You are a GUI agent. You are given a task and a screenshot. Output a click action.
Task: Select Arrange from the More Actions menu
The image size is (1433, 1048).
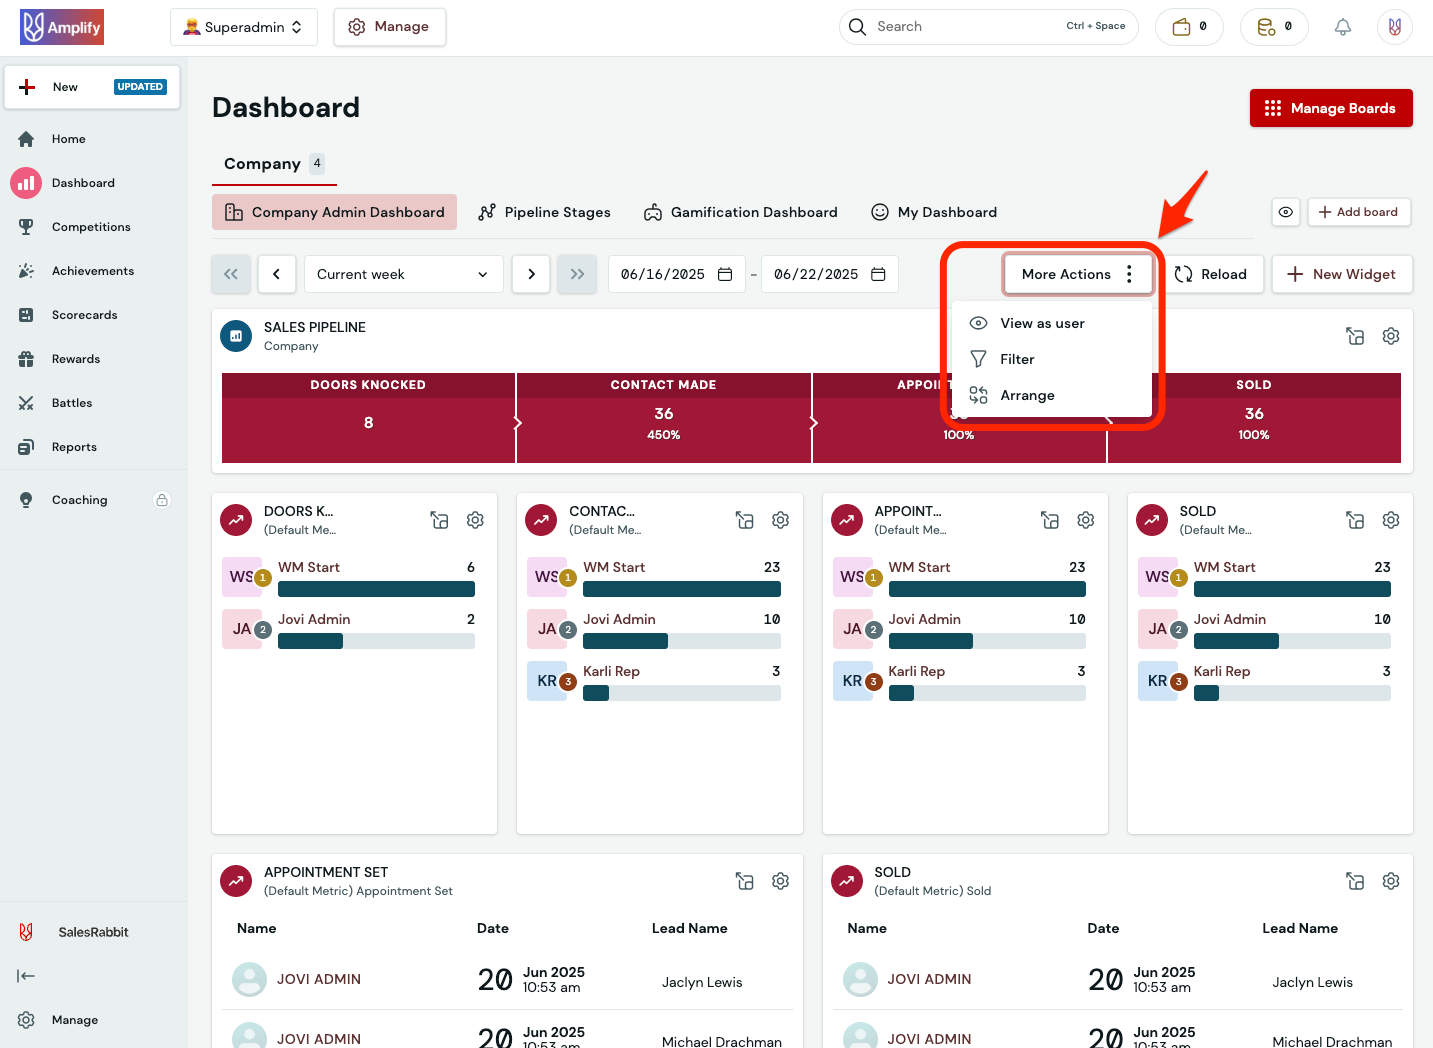(x=1026, y=395)
